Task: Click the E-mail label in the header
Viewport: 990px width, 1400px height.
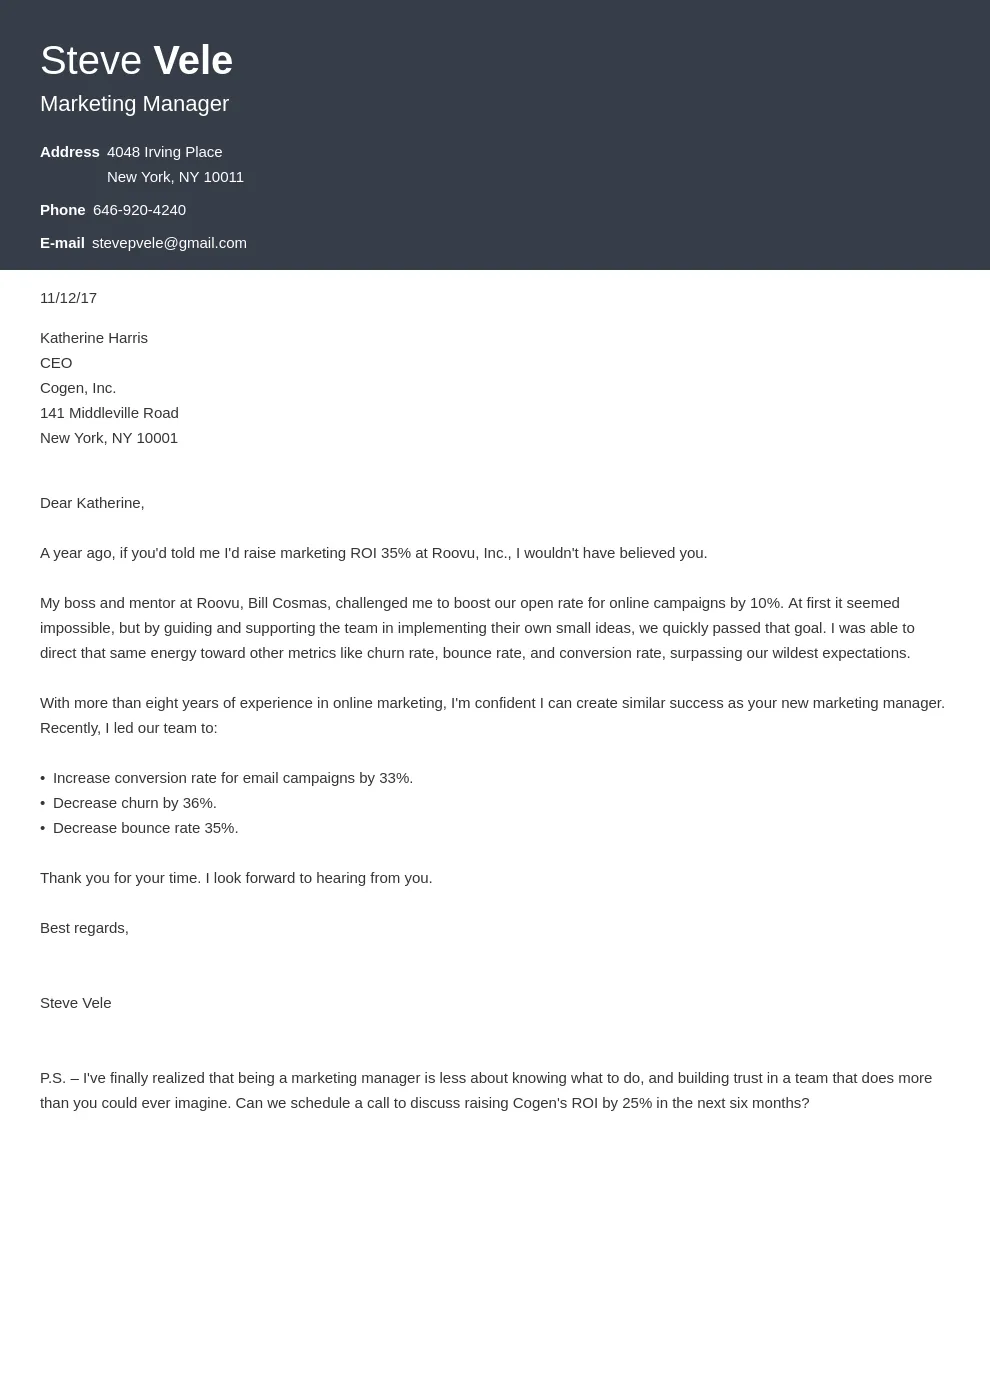Action: tap(62, 243)
